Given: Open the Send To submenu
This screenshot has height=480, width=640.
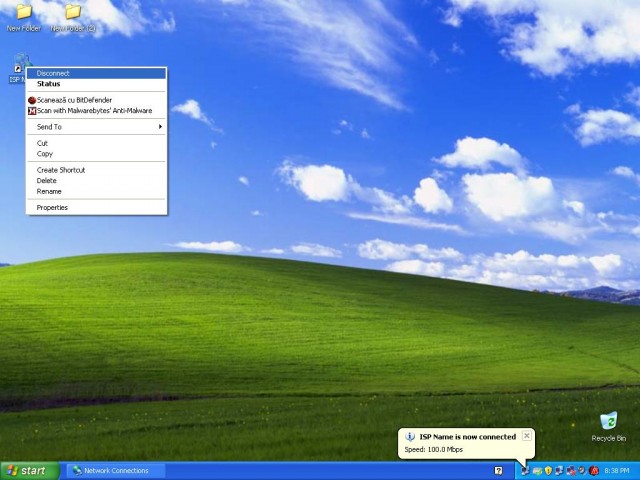Looking at the screenshot, I should point(96,127).
